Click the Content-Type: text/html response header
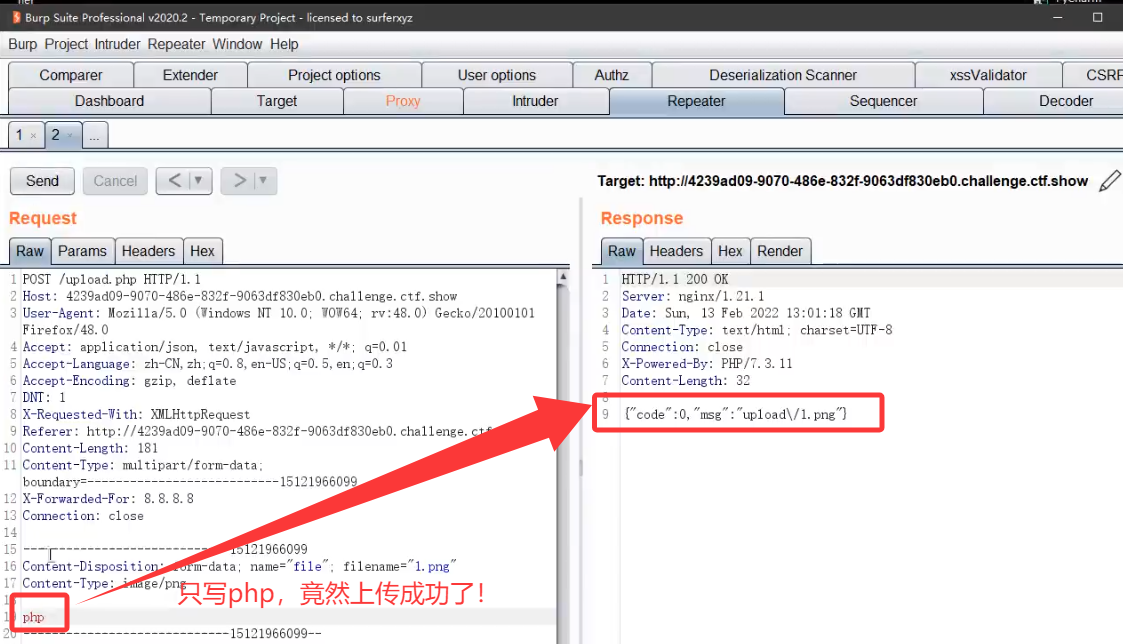The width and height of the screenshot is (1123, 644). (x=757, y=330)
